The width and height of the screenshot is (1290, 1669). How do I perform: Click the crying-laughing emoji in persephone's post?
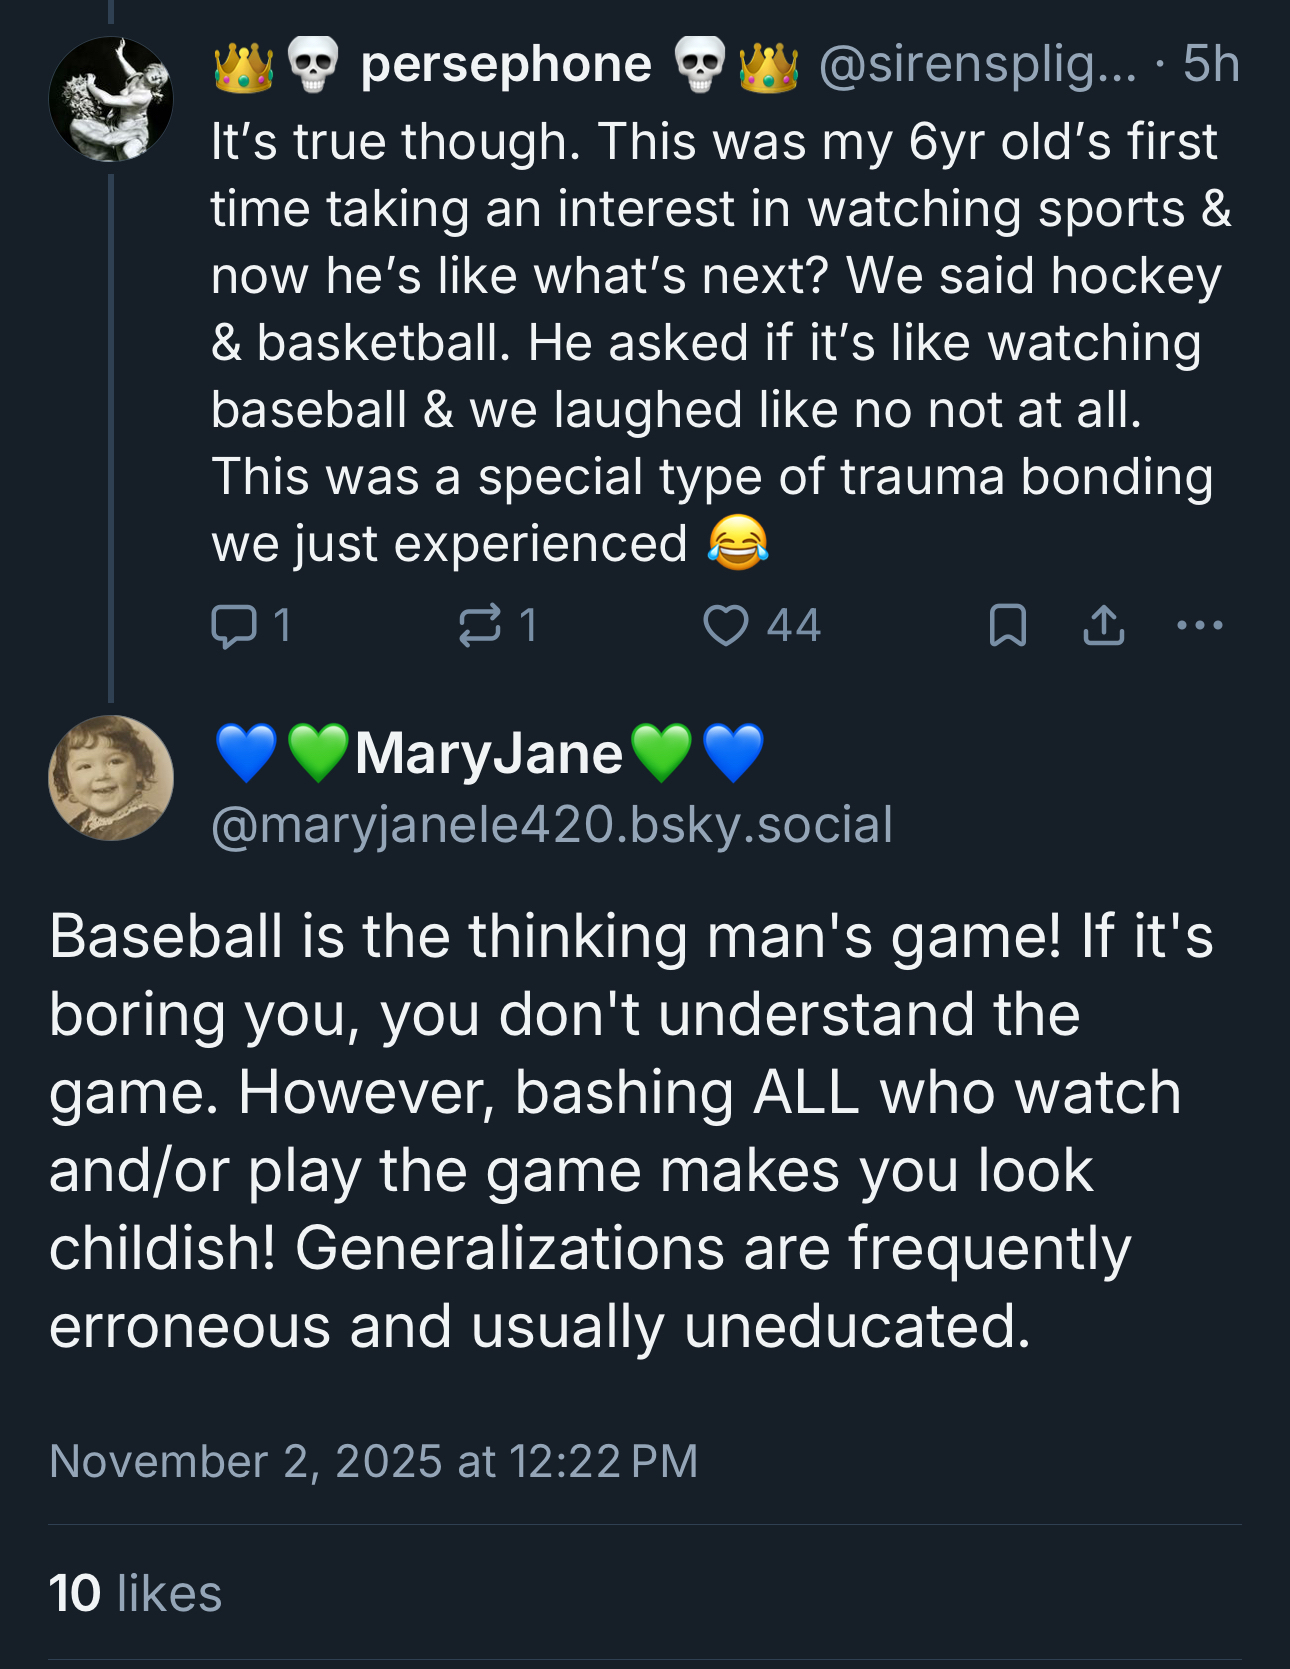pyautogui.click(x=738, y=543)
